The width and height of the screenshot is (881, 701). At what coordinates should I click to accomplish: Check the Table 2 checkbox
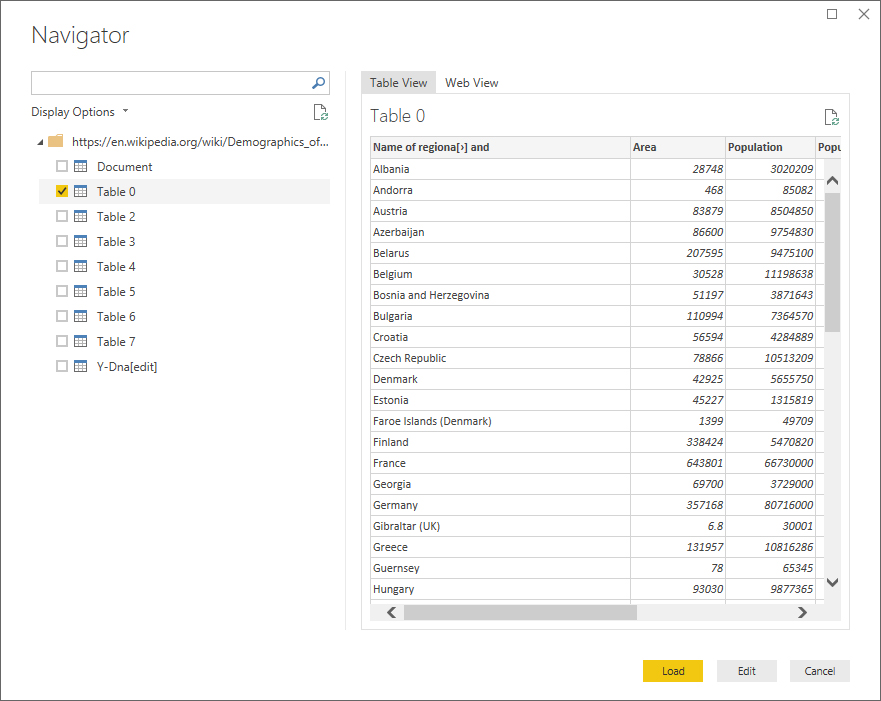[x=62, y=217]
